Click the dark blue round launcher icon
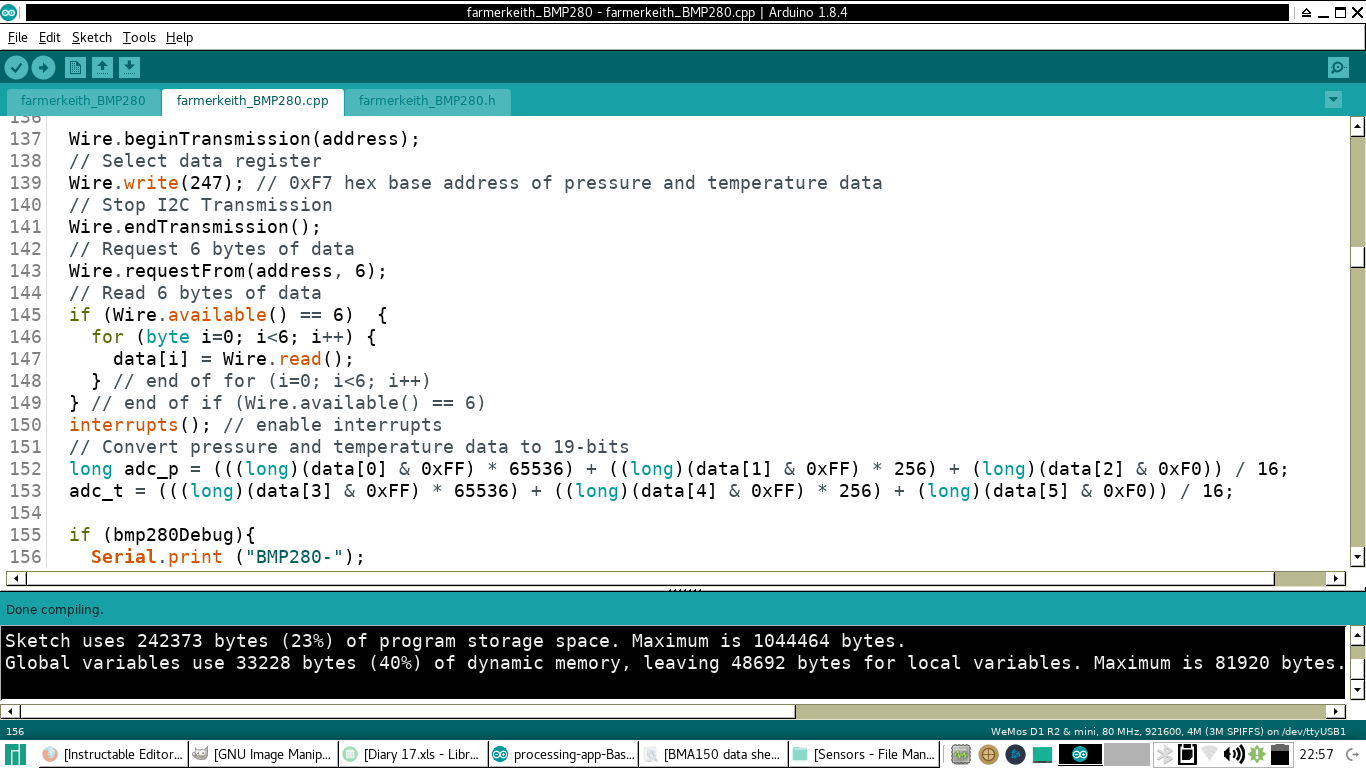Viewport: 1366px width, 768px height. click(1015, 754)
